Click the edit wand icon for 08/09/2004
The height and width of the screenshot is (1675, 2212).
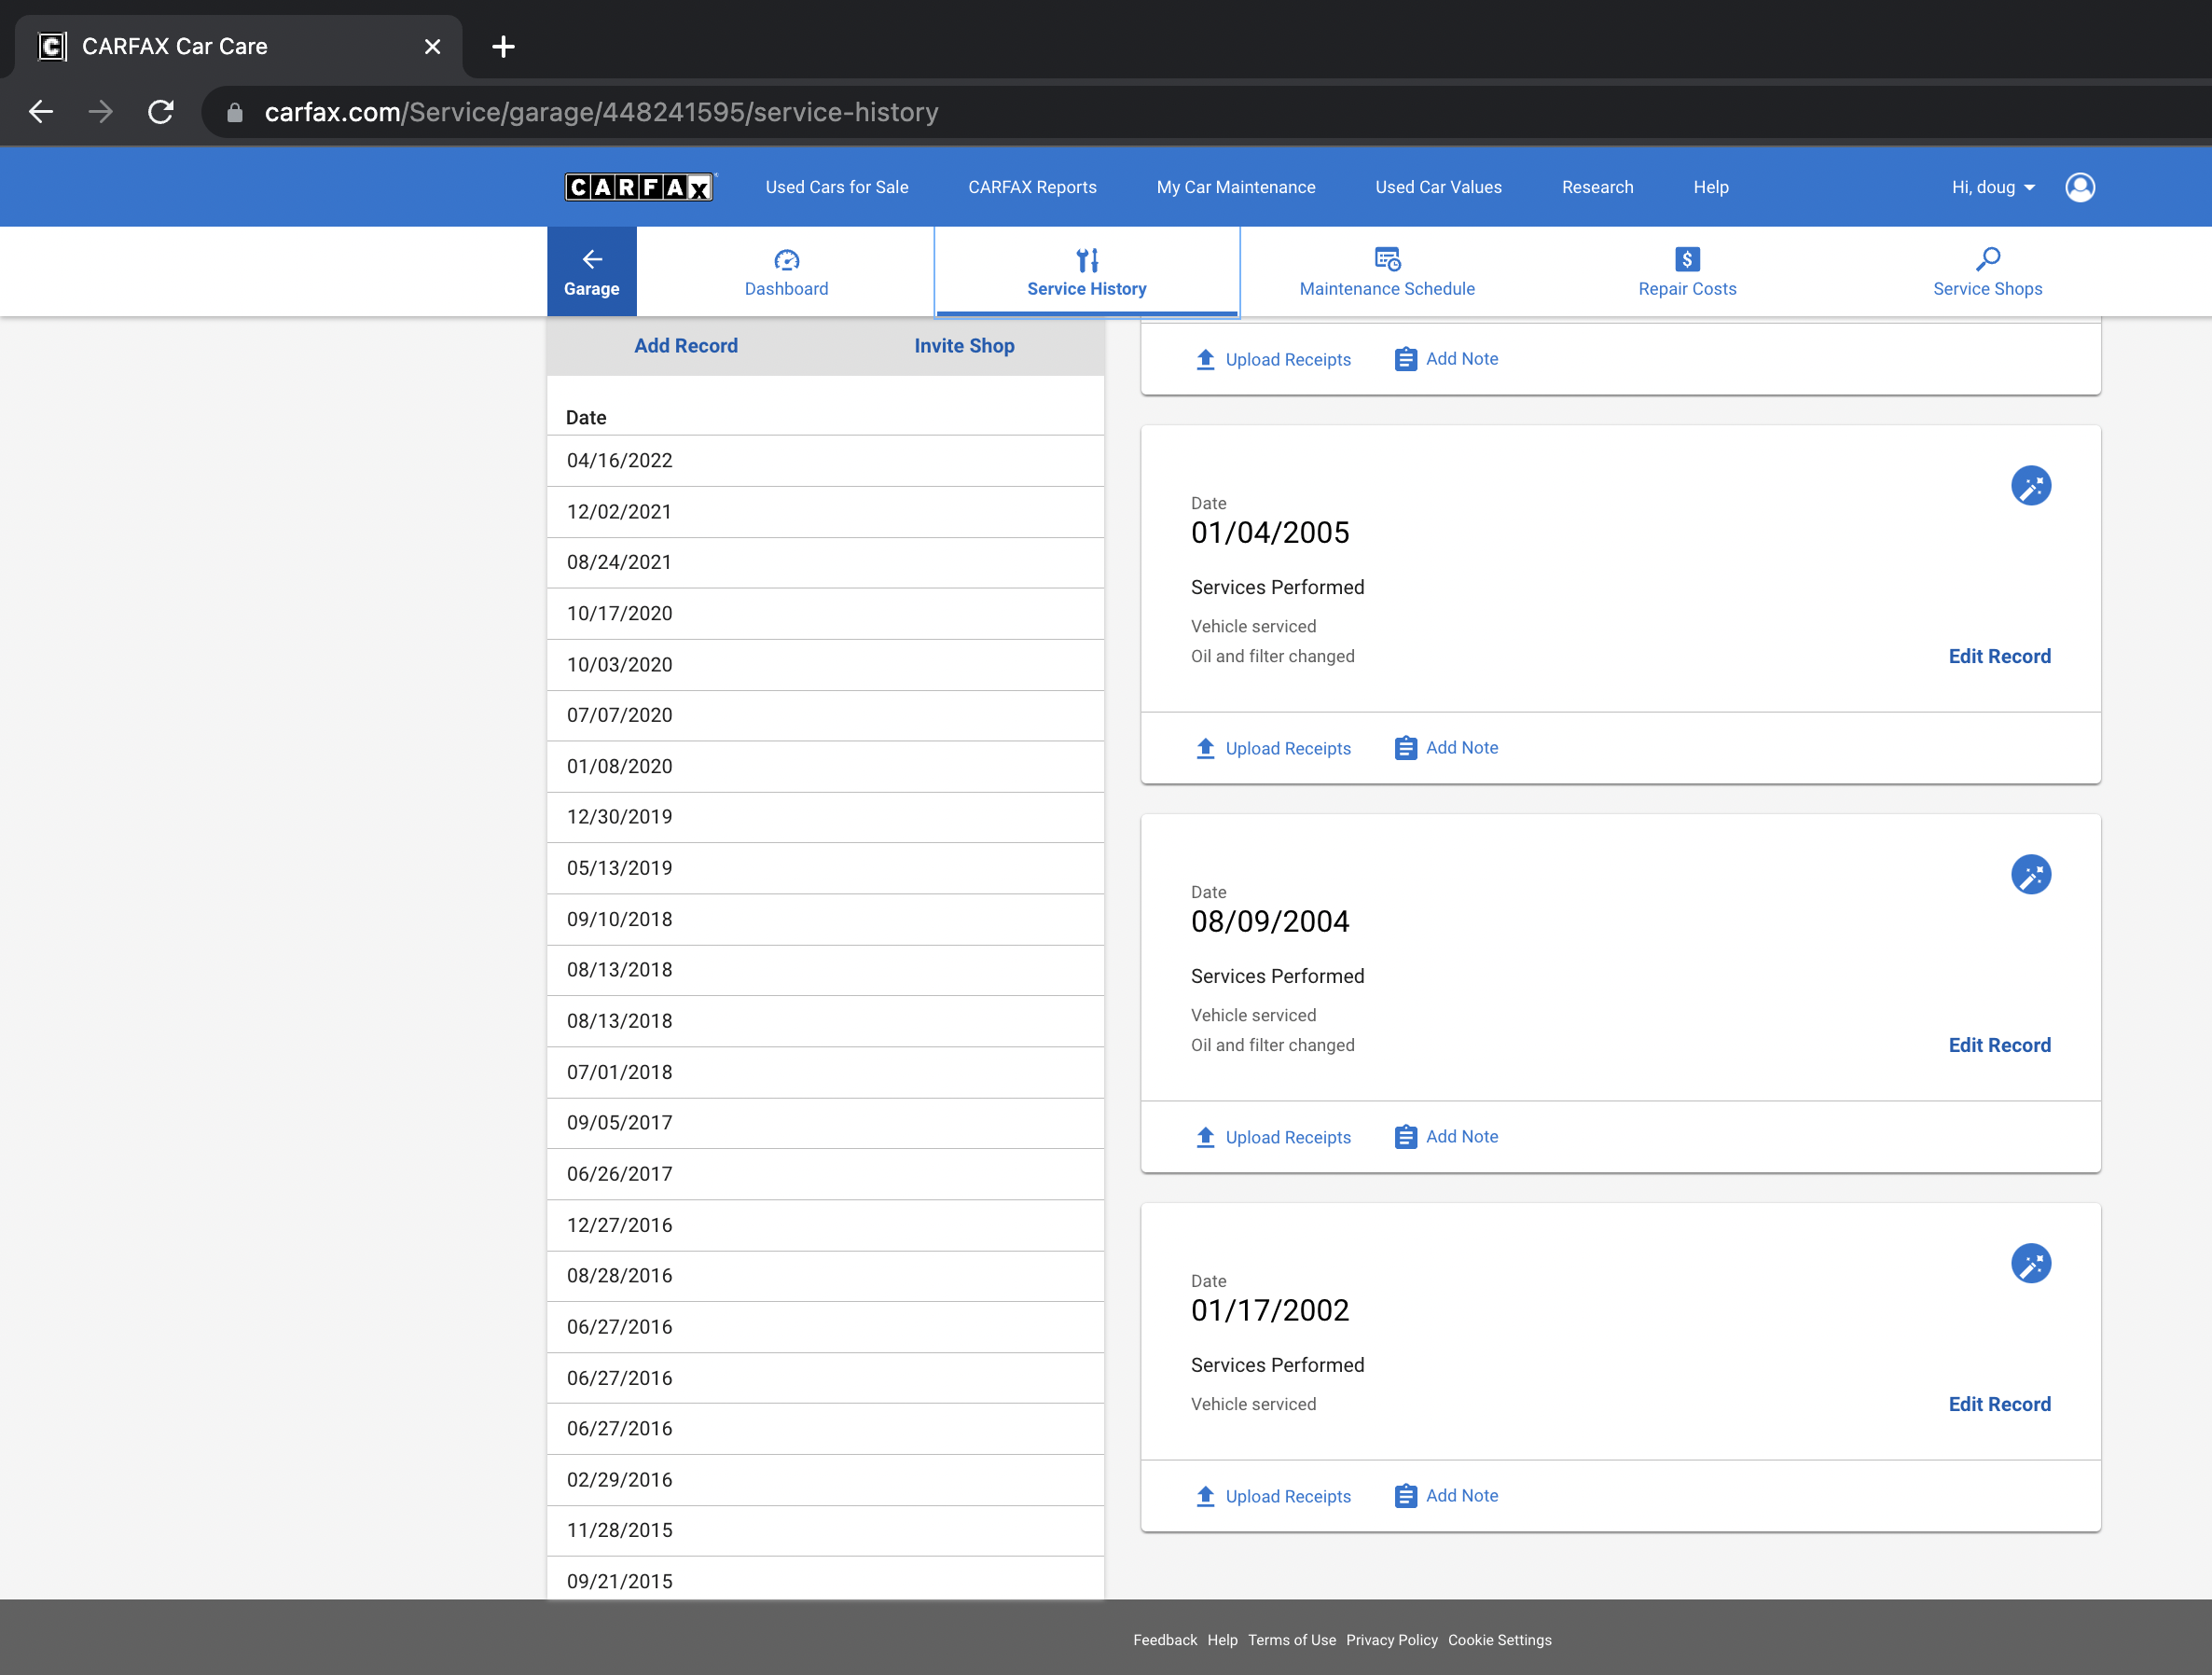point(2031,875)
